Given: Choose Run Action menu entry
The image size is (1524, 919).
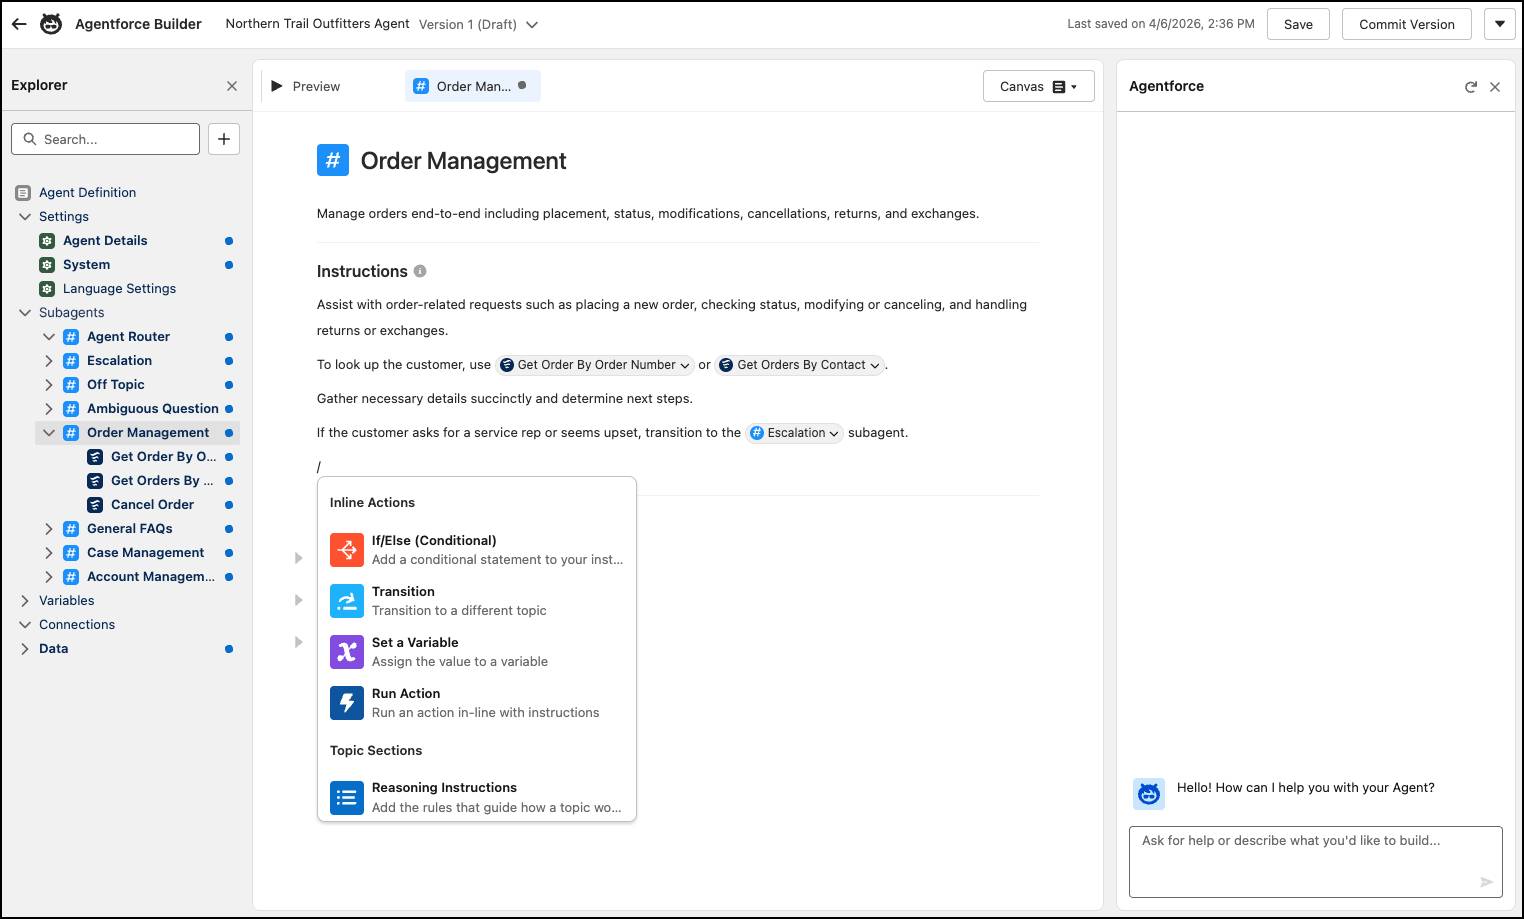Looking at the screenshot, I should point(477,703).
